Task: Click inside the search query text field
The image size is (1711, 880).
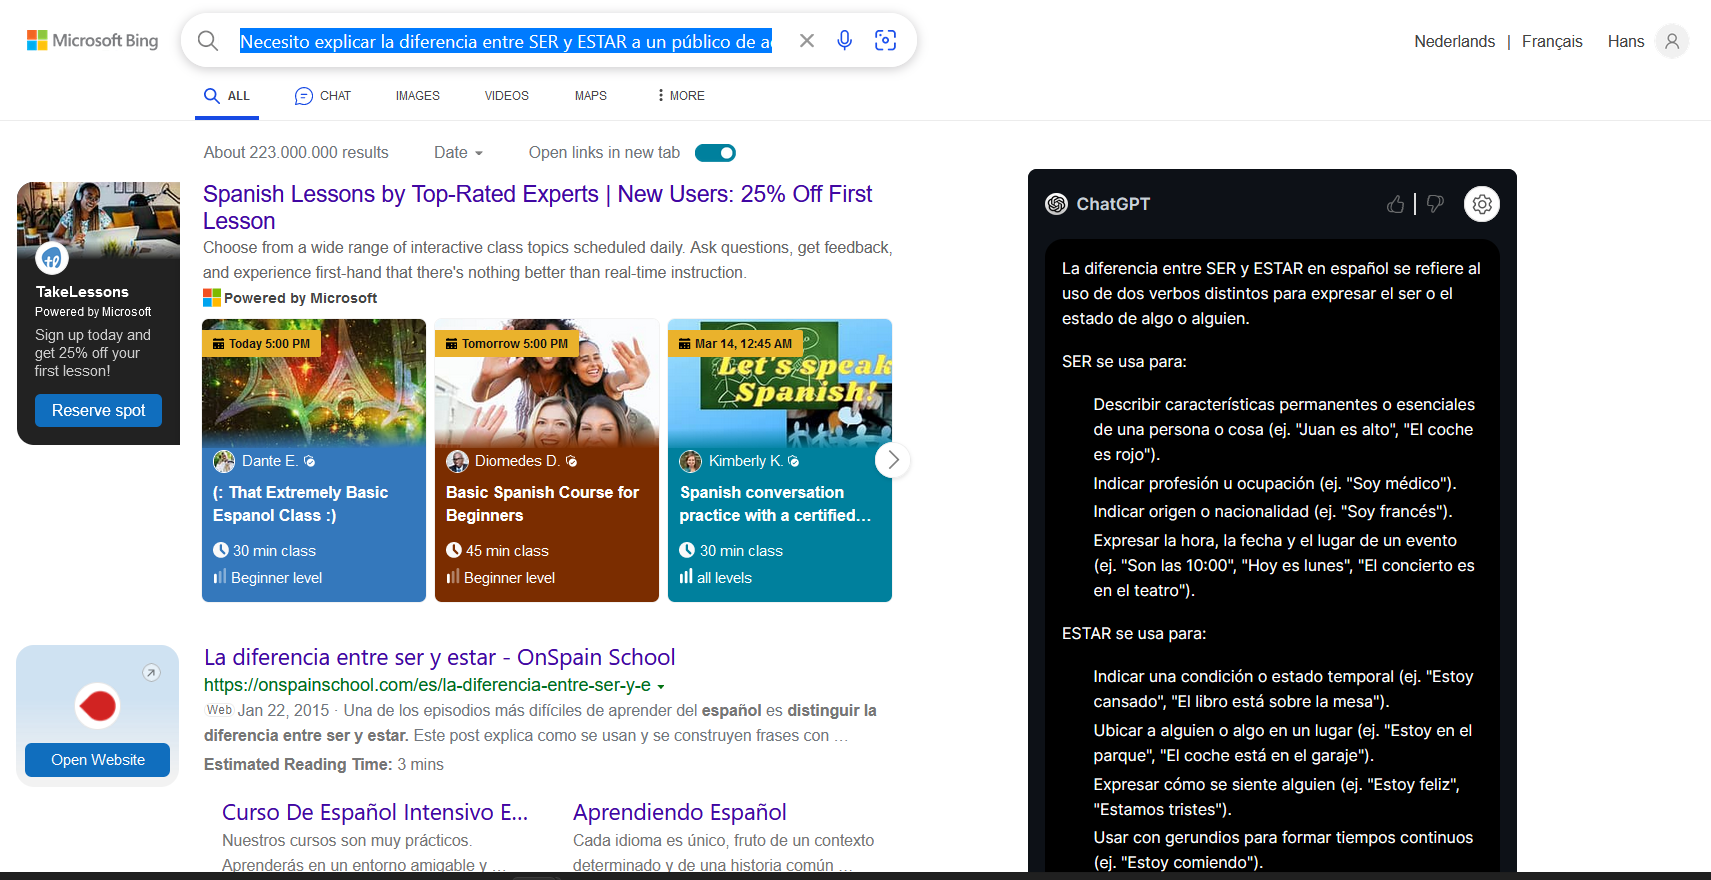Action: [x=505, y=41]
